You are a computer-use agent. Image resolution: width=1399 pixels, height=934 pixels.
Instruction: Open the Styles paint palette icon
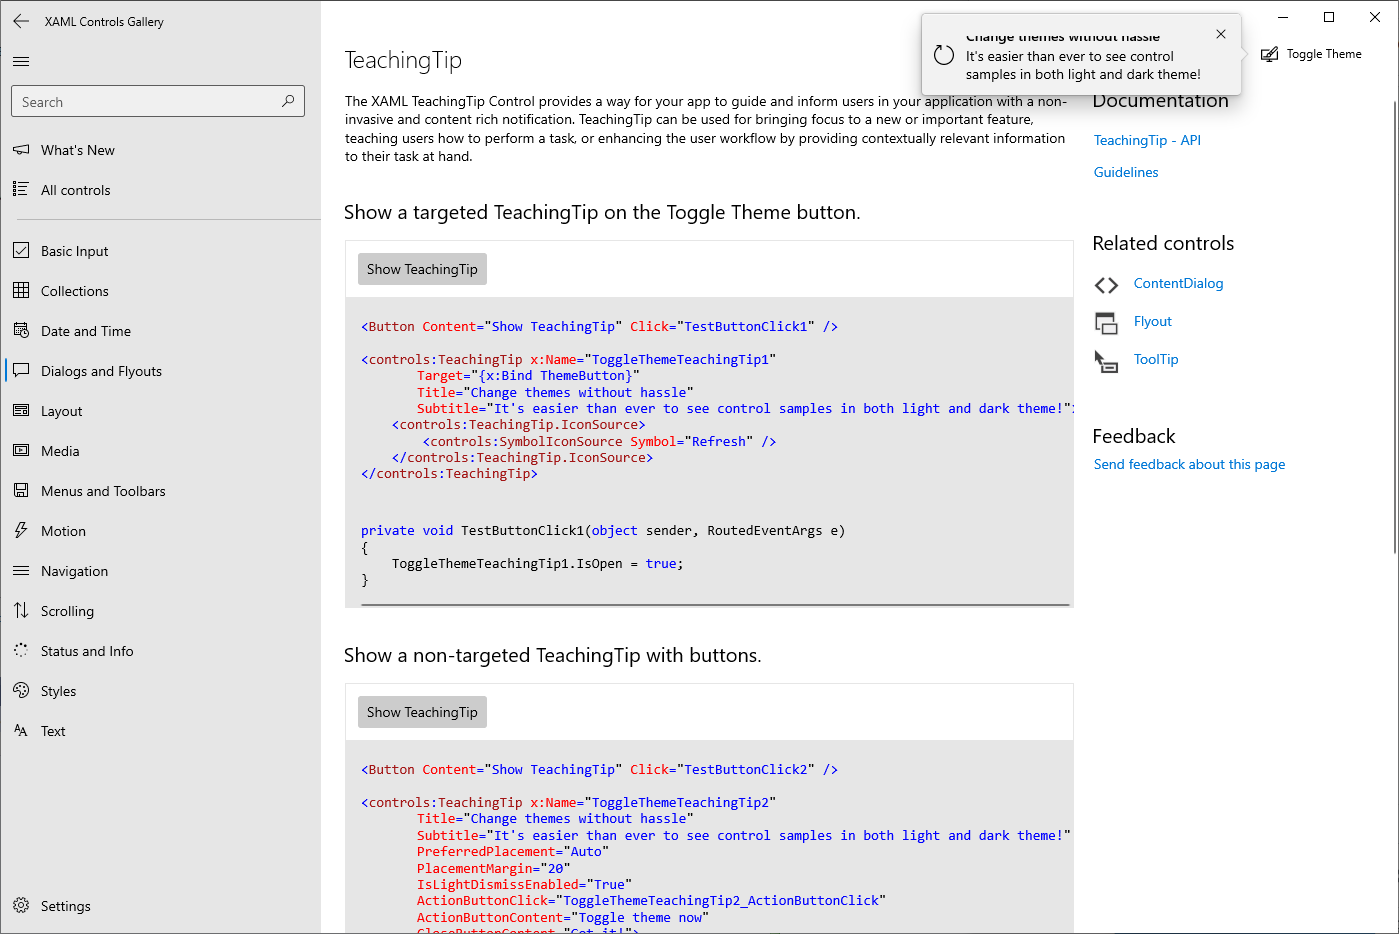[x=22, y=690]
